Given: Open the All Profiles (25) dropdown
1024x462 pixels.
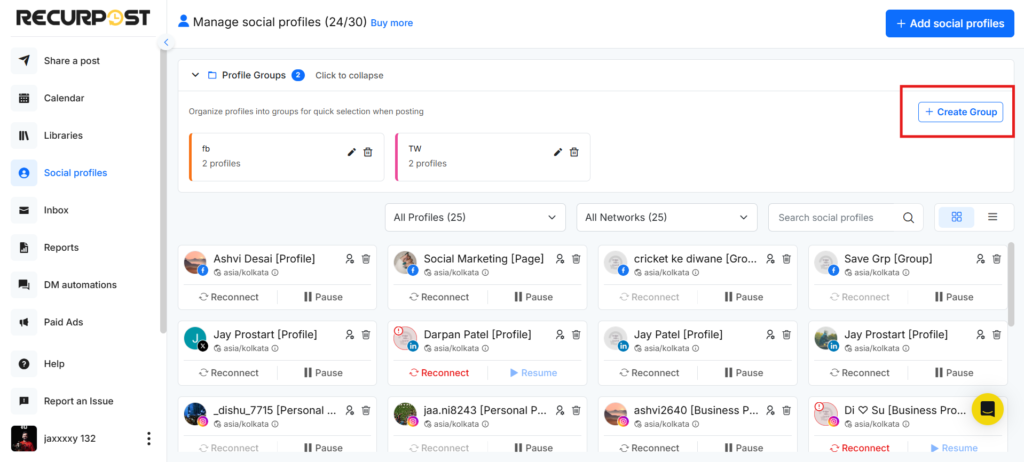Looking at the screenshot, I should 475,218.
